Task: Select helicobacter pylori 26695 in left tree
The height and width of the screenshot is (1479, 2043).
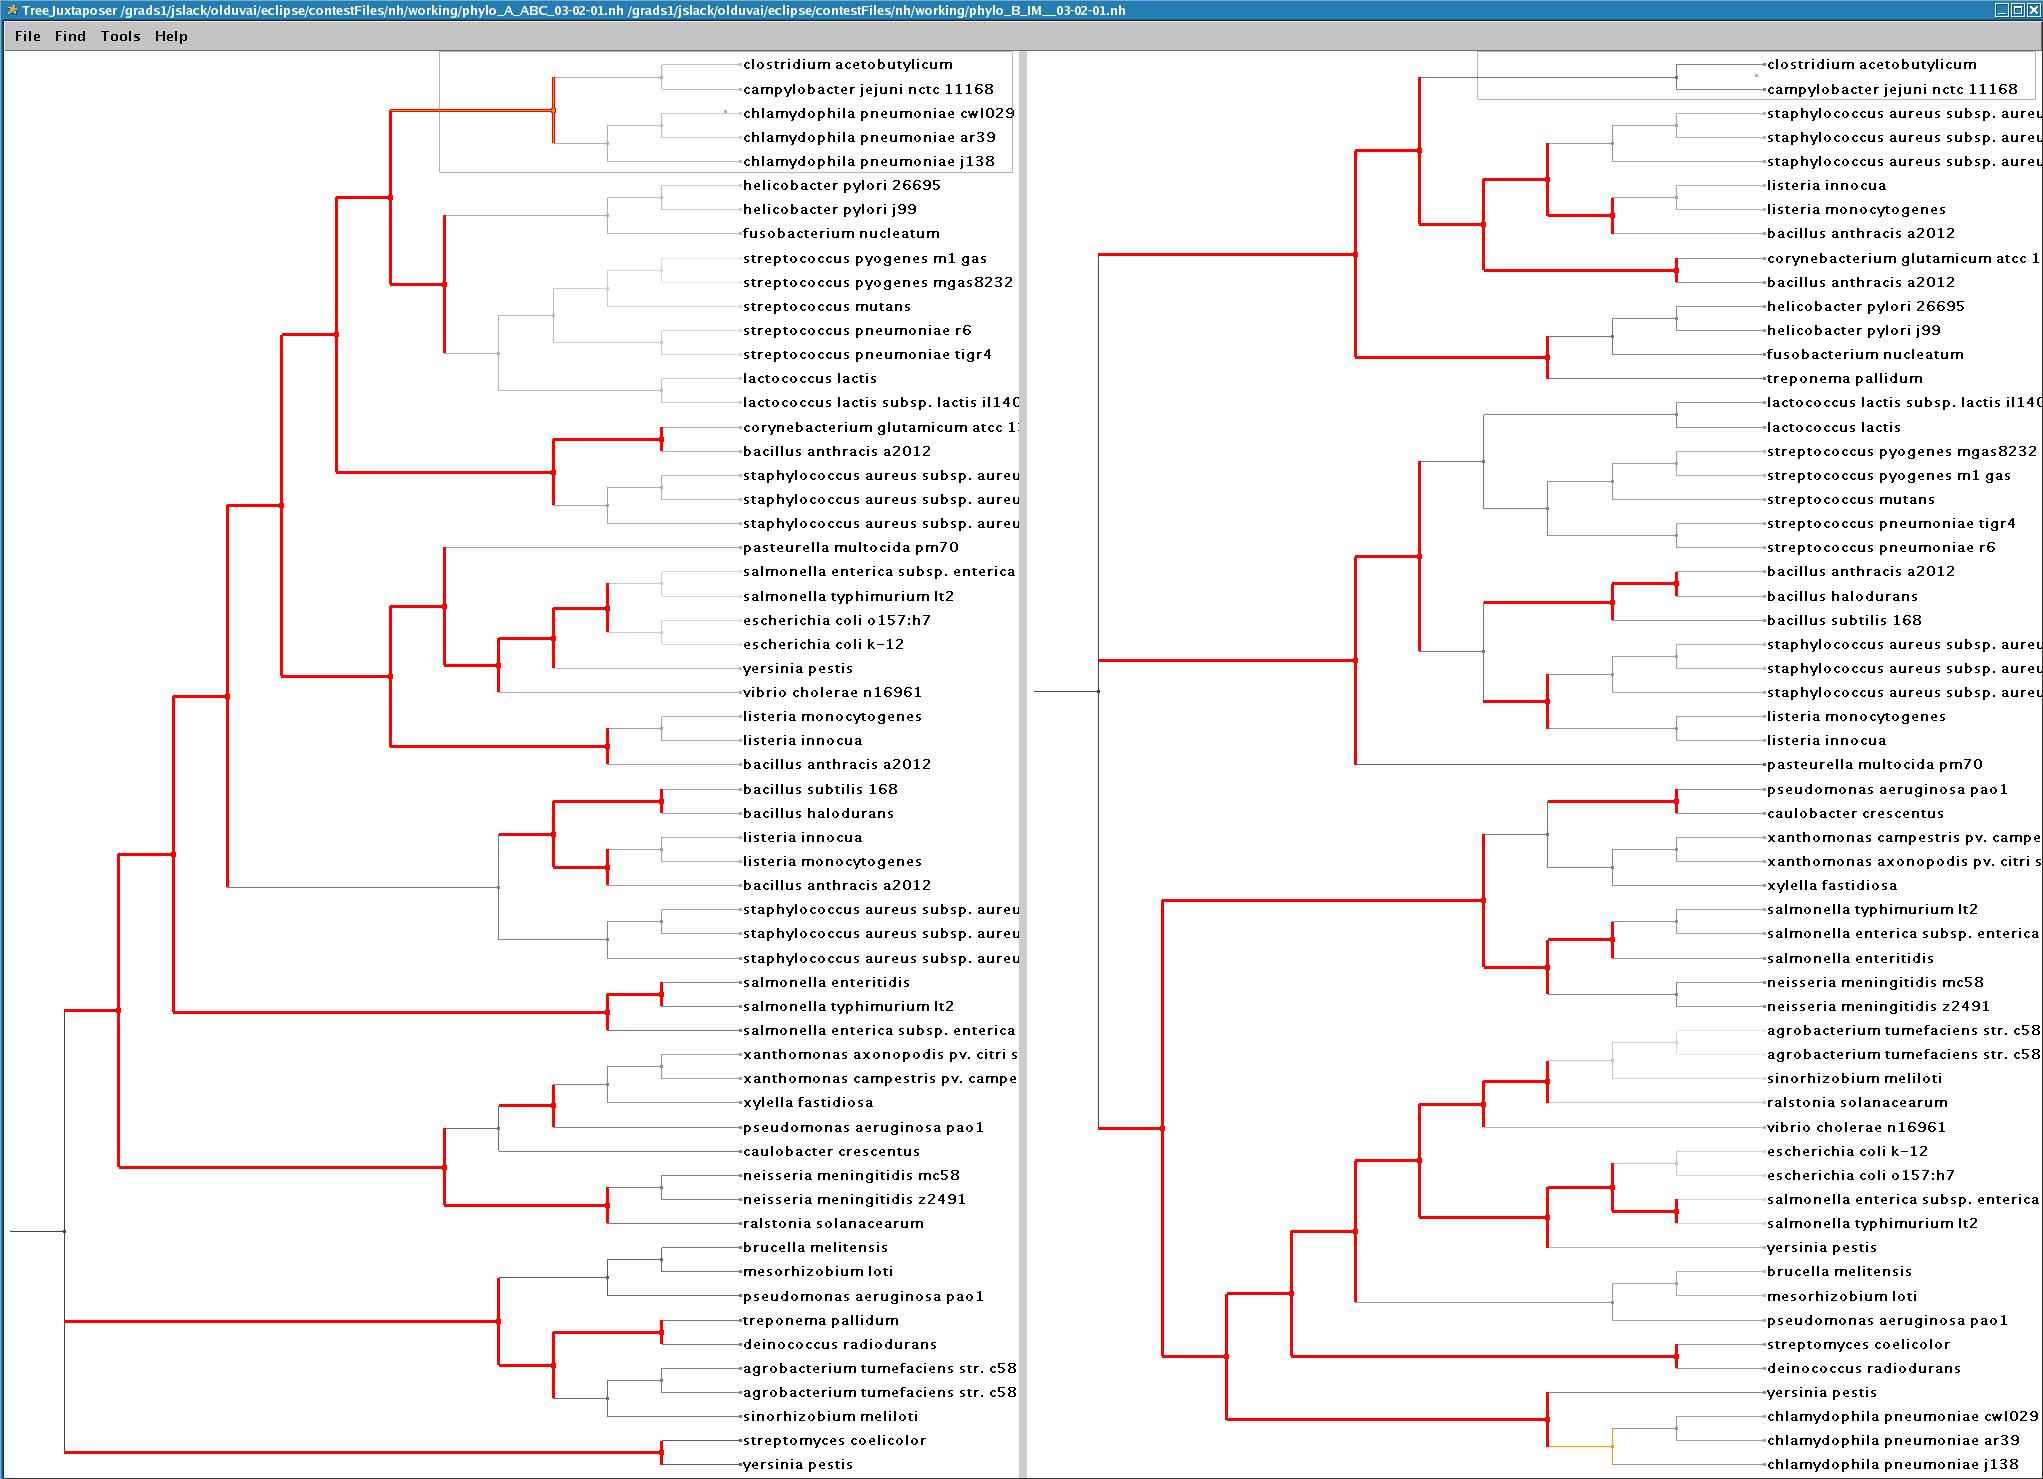Action: tap(841, 185)
